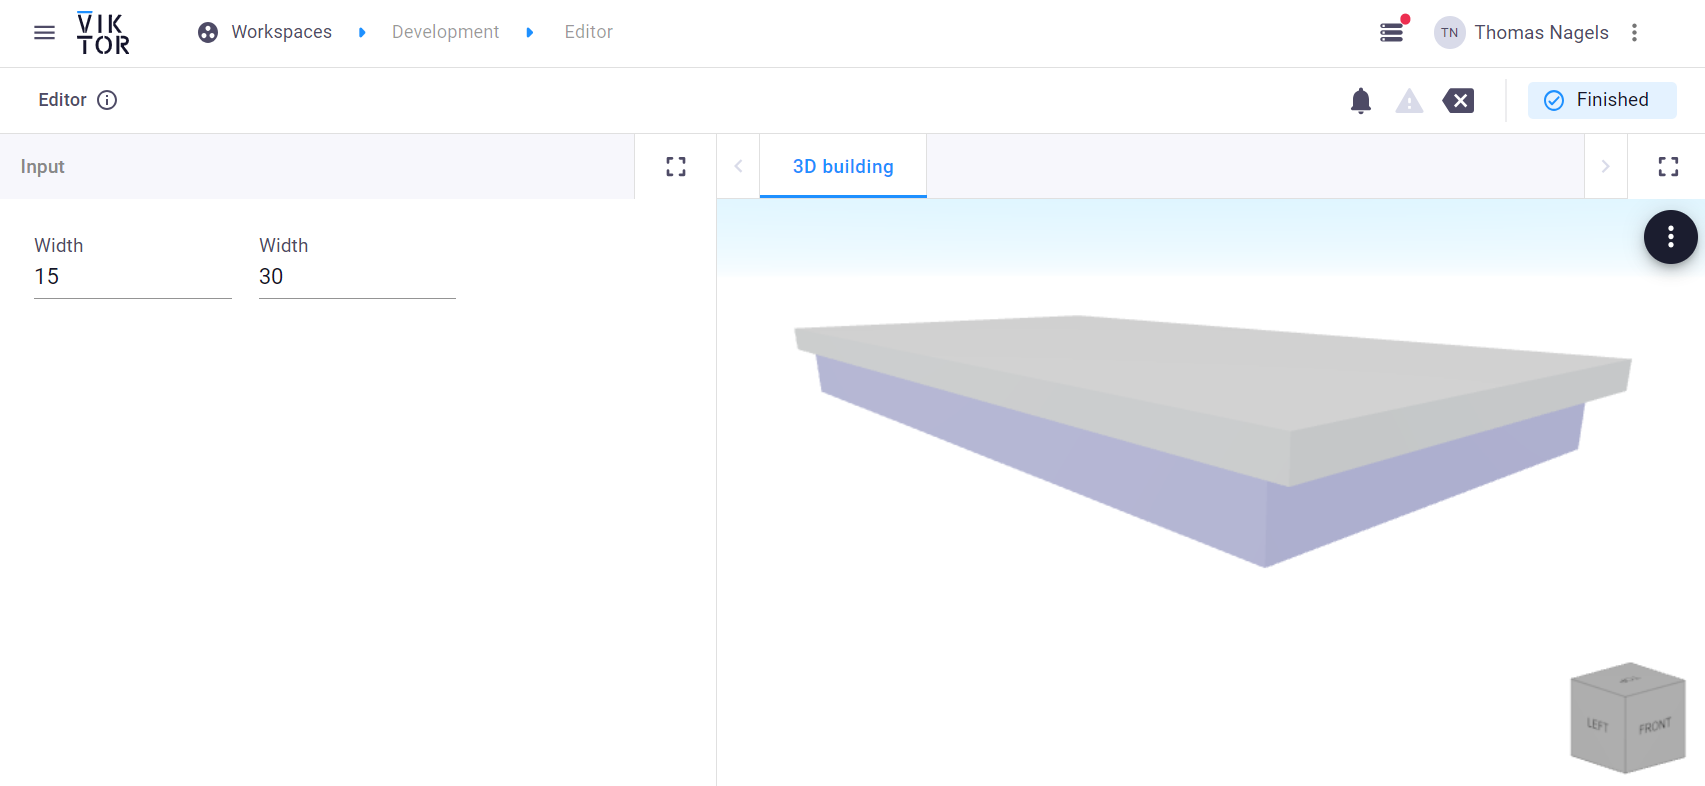Open the notifications bell
Viewport: 1705px width, 786px height.
point(1360,101)
